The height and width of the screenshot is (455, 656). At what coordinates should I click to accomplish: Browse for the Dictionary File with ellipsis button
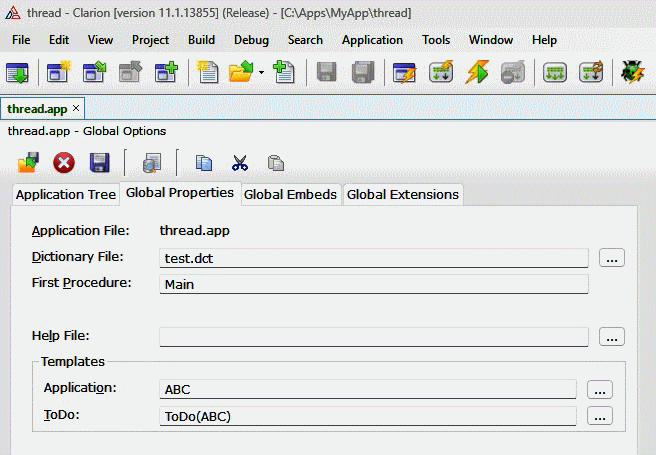612,258
